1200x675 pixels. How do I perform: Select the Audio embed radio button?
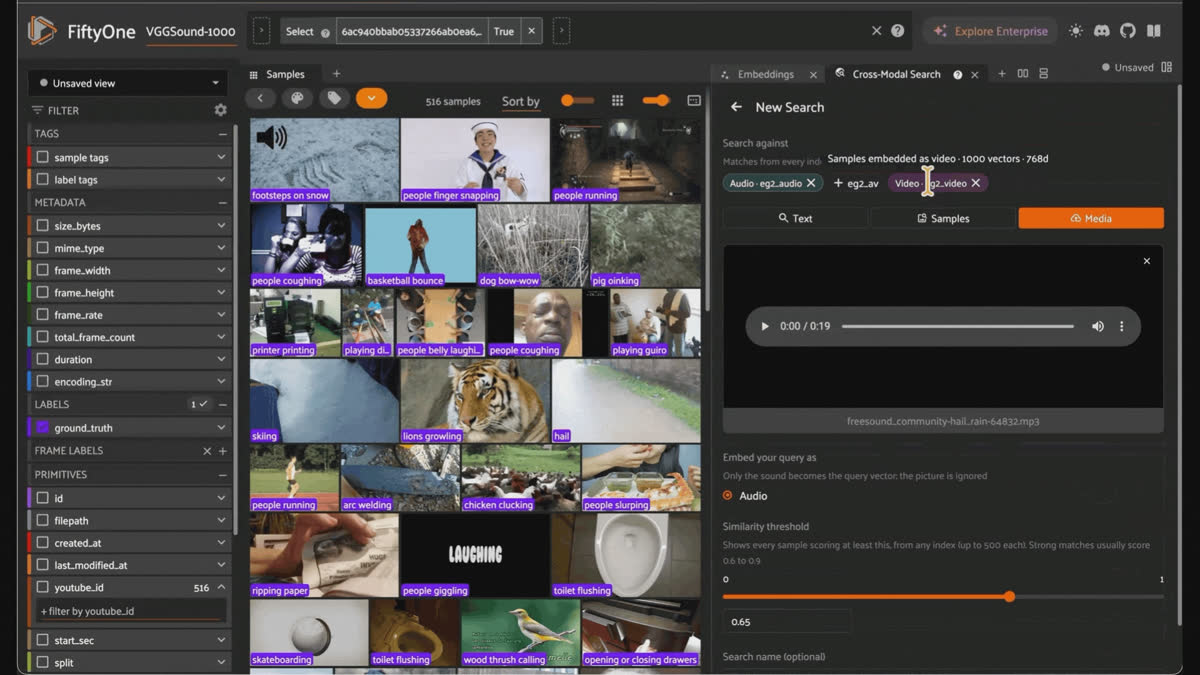pyautogui.click(x=728, y=496)
